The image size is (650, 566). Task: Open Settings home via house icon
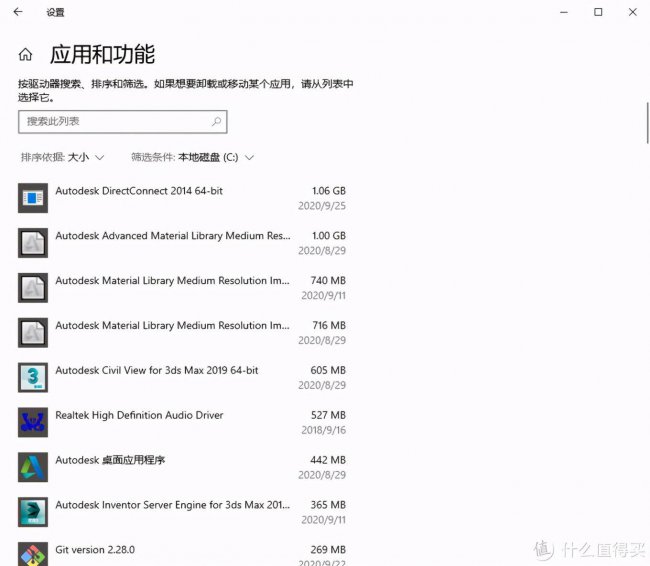click(x=25, y=54)
